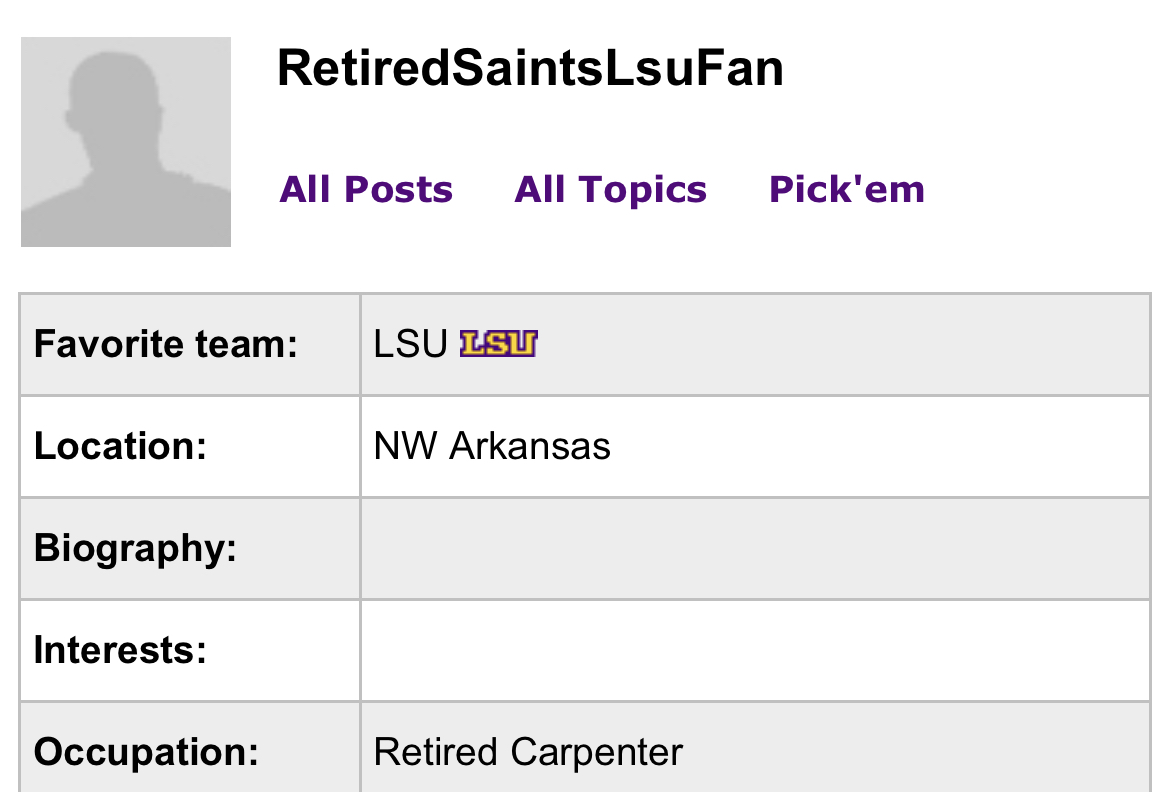Click the RetiredSaintsLsuFan username heading
The width and height of the screenshot is (1170, 792).
pos(530,69)
